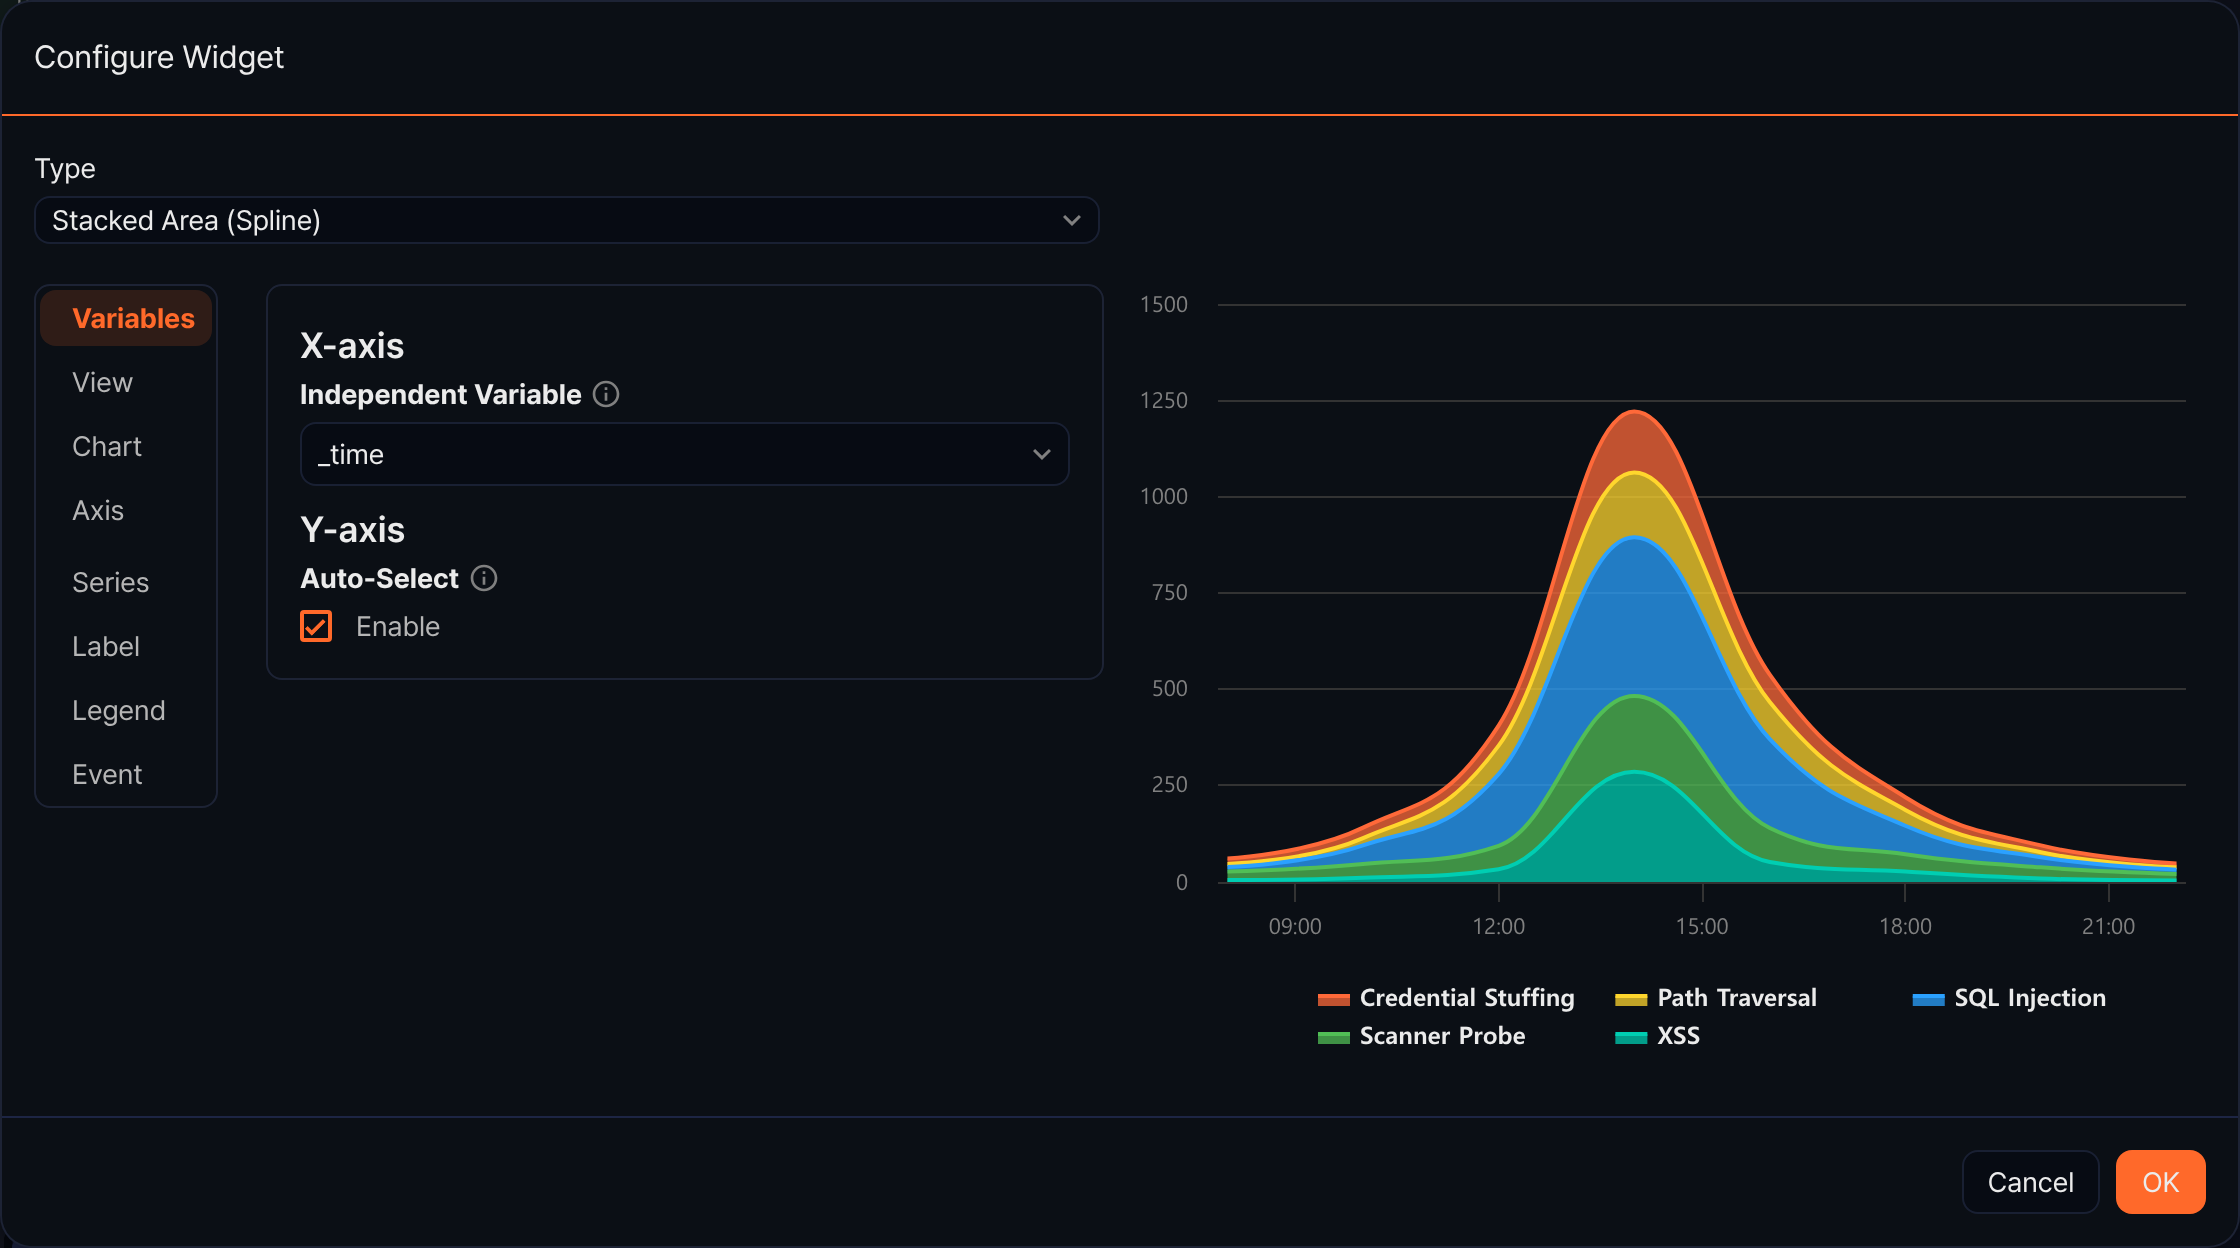
Task: Toggle Path Traversal legend marker
Action: [x=1631, y=999]
